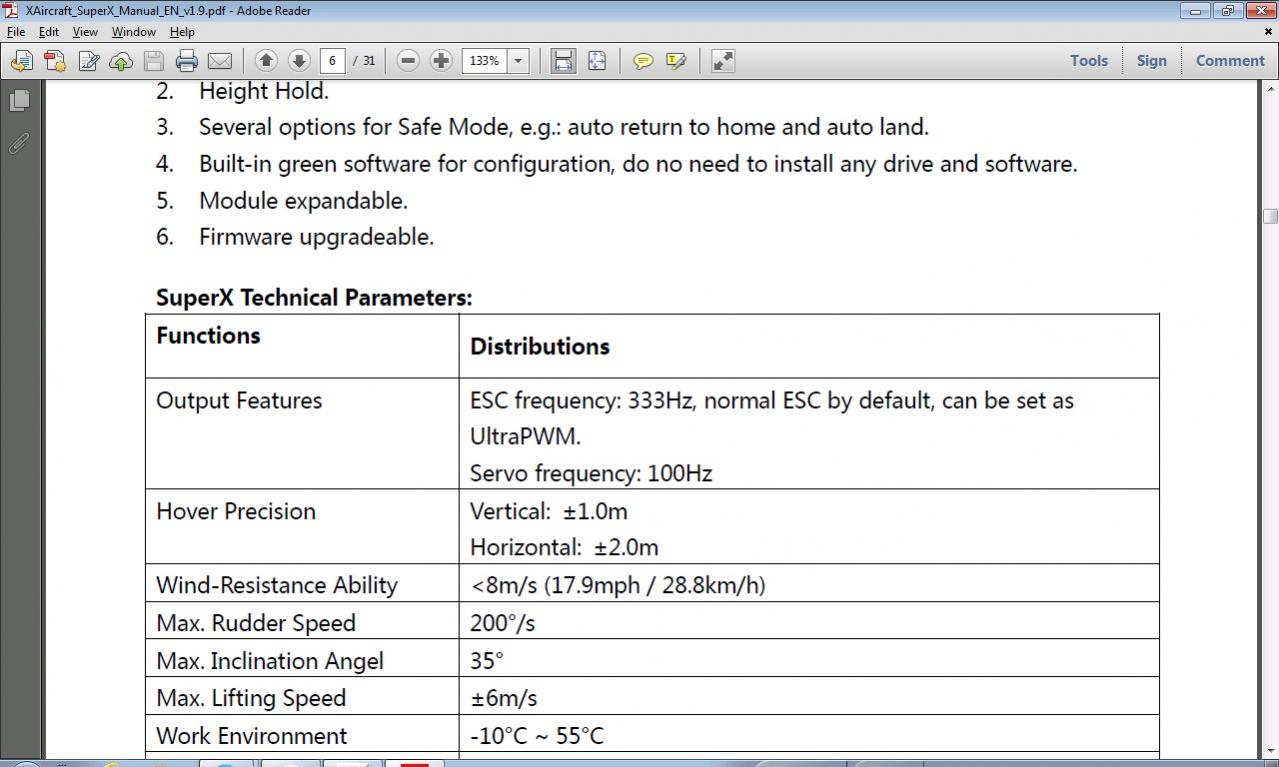Click the page number field showing 6
1279x767 pixels.
point(332,60)
